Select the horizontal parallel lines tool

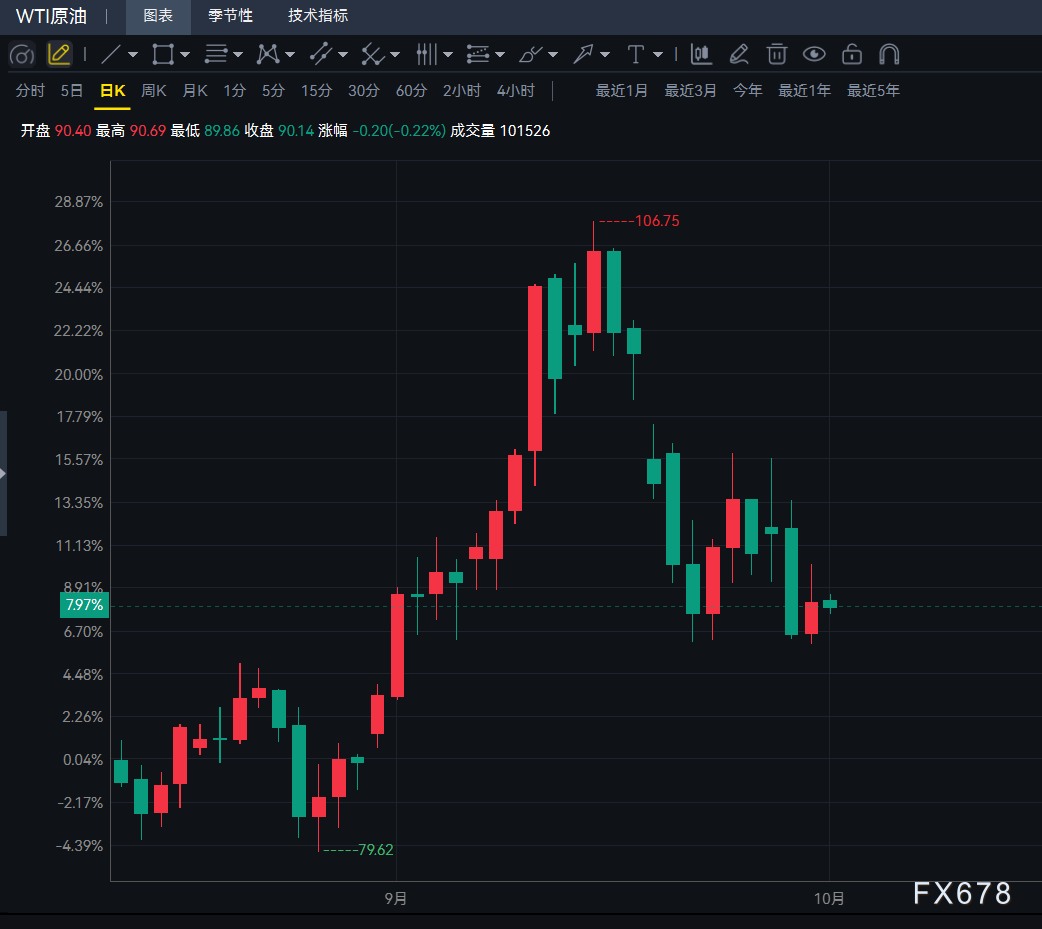click(x=215, y=54)
